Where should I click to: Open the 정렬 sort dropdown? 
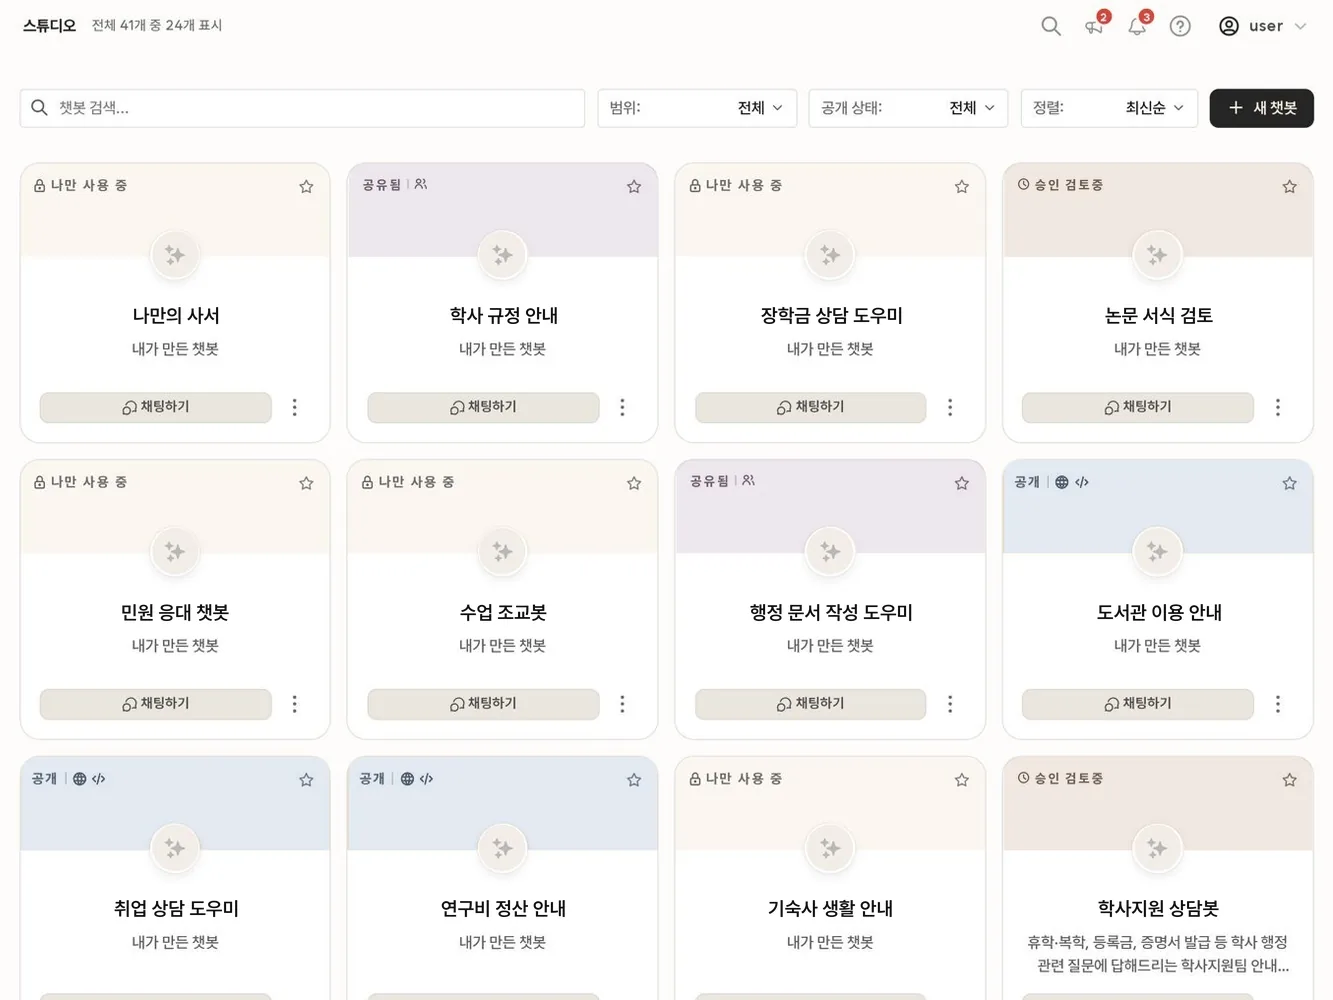click(x=1109, y=108)
